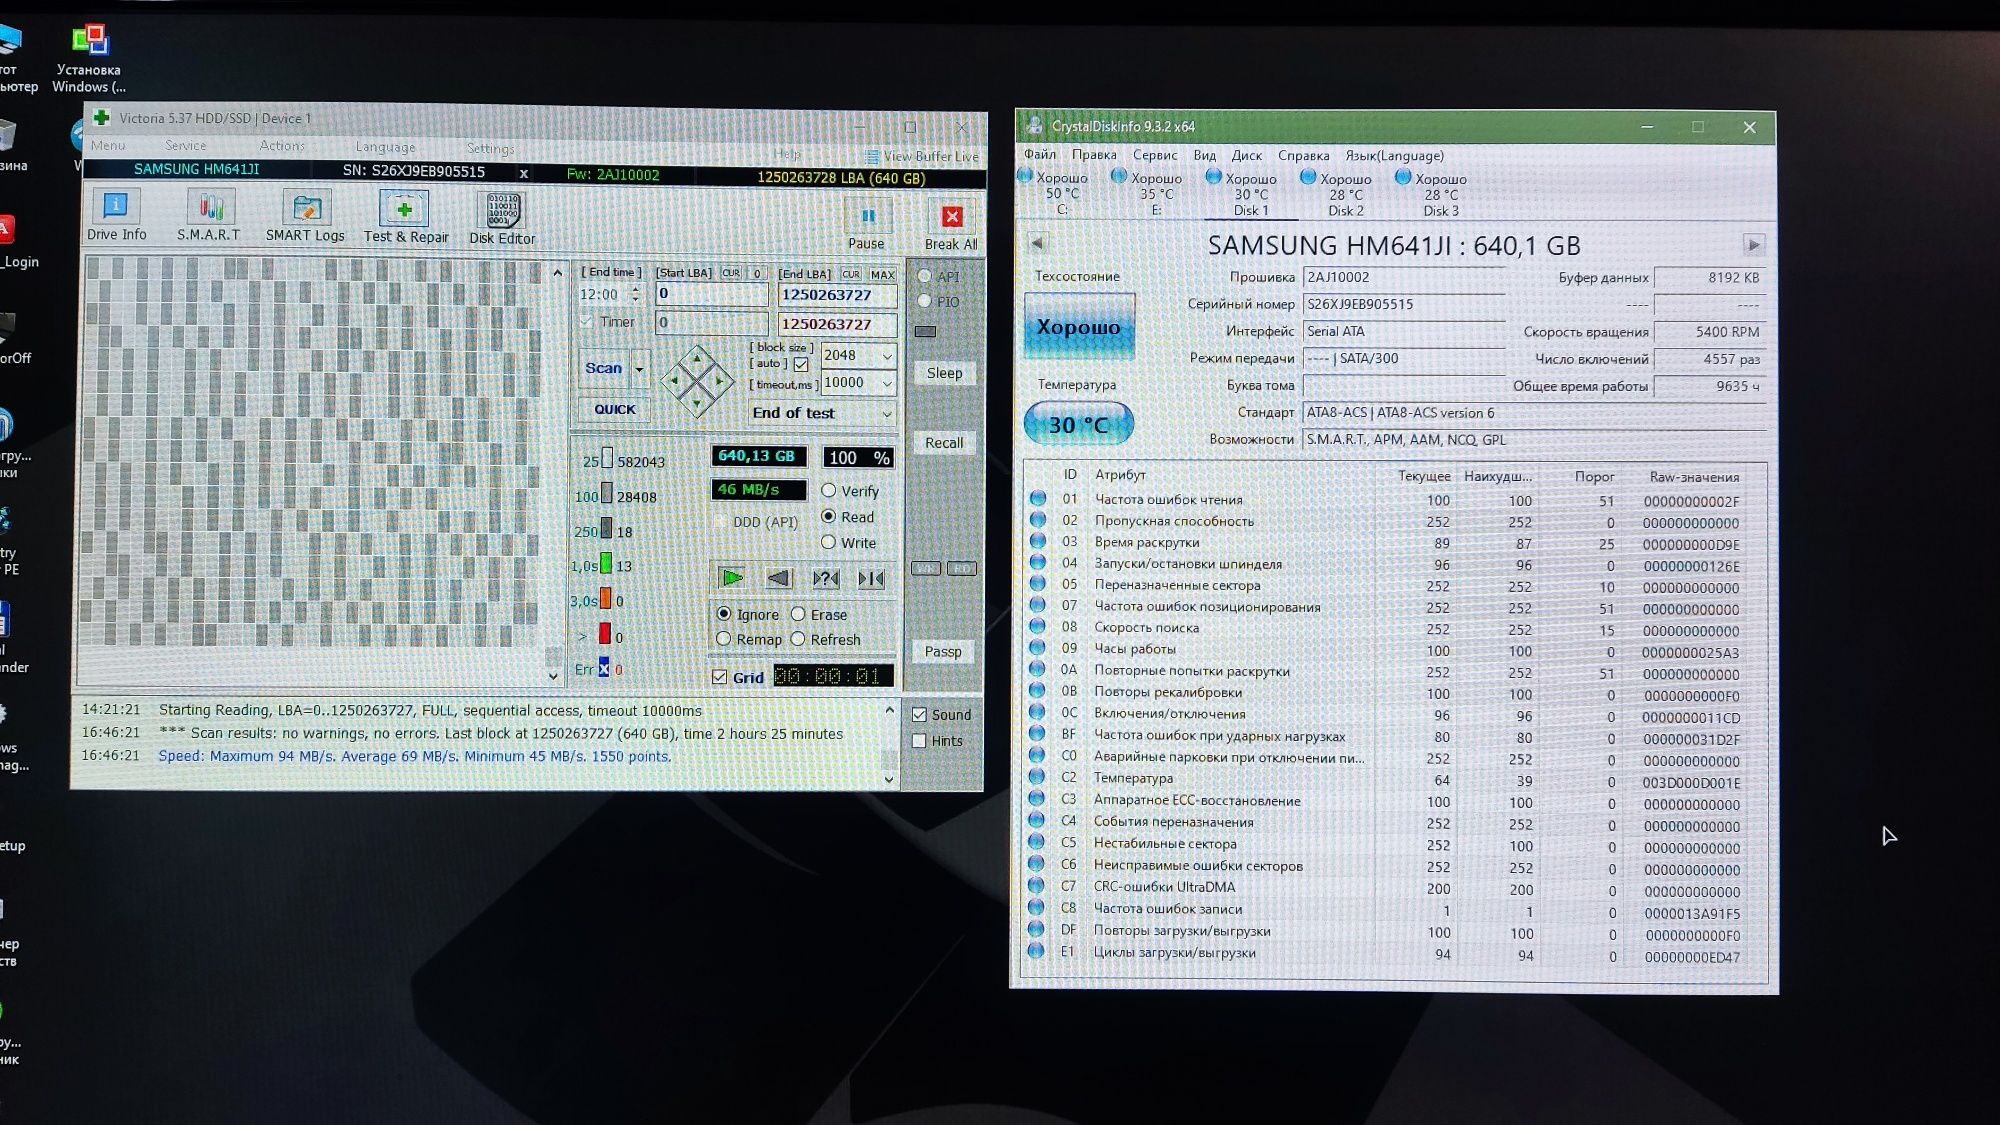
Task: Click the Start LBA input field
Action: (712, 294)
